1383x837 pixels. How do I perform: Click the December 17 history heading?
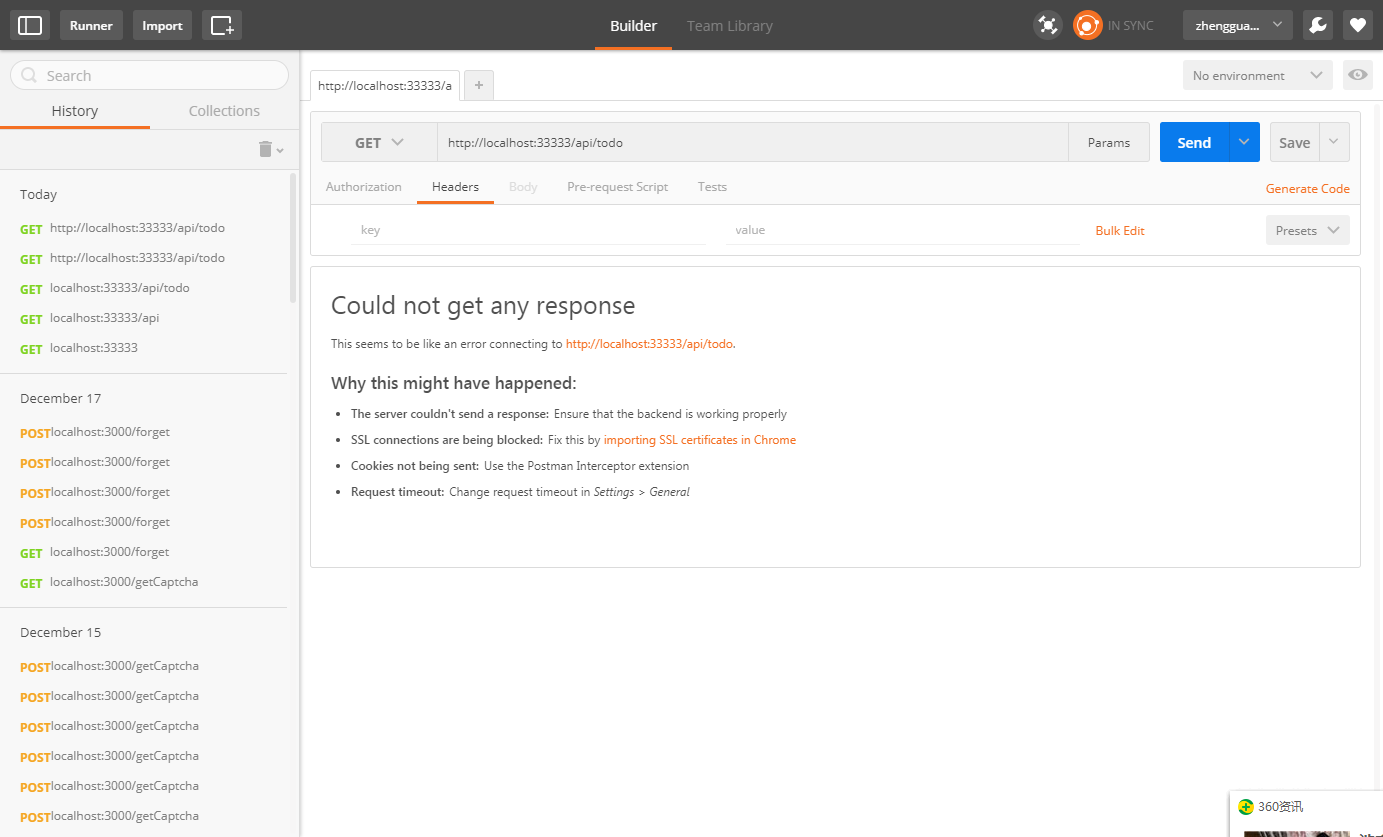[x=61, y=399]
